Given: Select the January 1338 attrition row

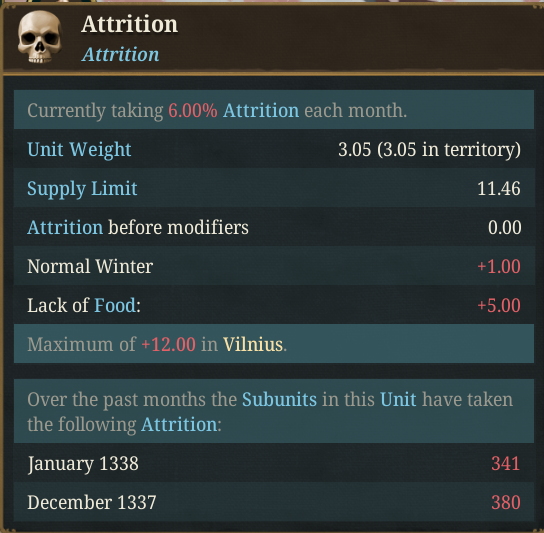Looking at the screenshot, I should [x=274, y=463].
